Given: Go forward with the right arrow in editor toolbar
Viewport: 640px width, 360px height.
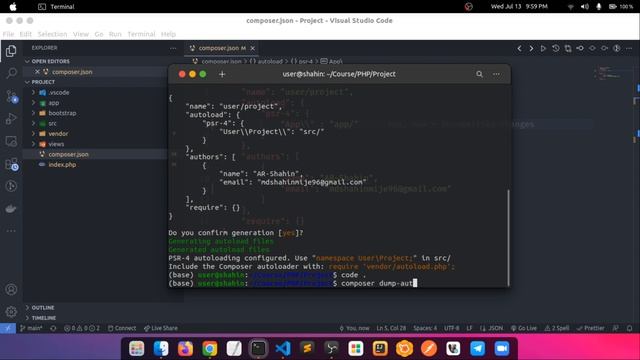Looking at the screenshot, I should click(x=531, y=48).
